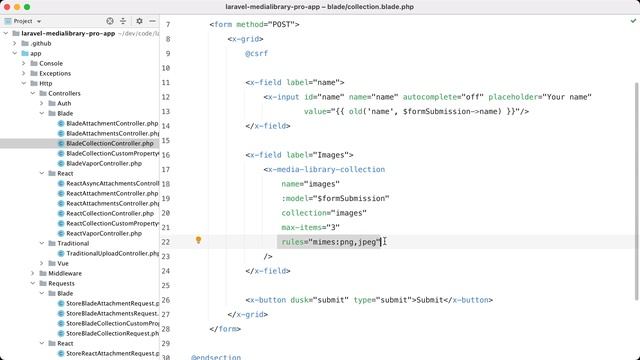Screen dimensions: 640x360
Task: Collapse the Traditional folder
Action: pos(42,243)
